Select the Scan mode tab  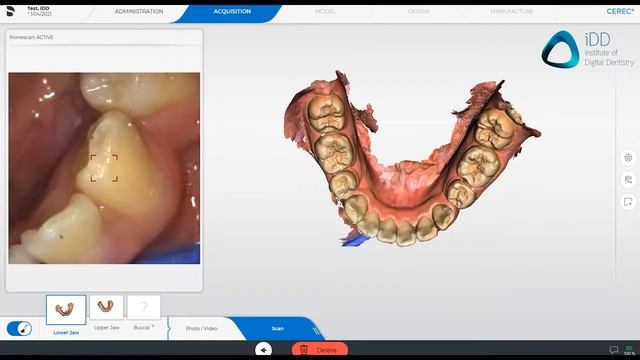point(278,329)
